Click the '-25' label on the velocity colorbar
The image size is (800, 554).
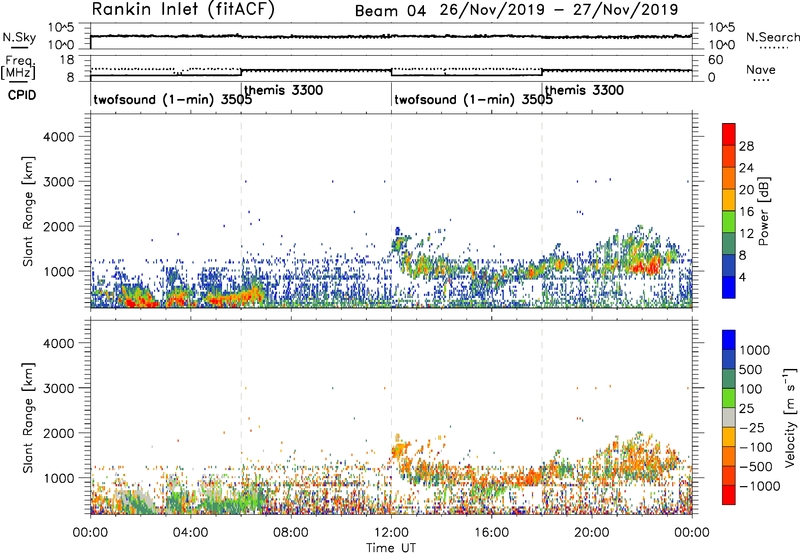coord(752,428)
